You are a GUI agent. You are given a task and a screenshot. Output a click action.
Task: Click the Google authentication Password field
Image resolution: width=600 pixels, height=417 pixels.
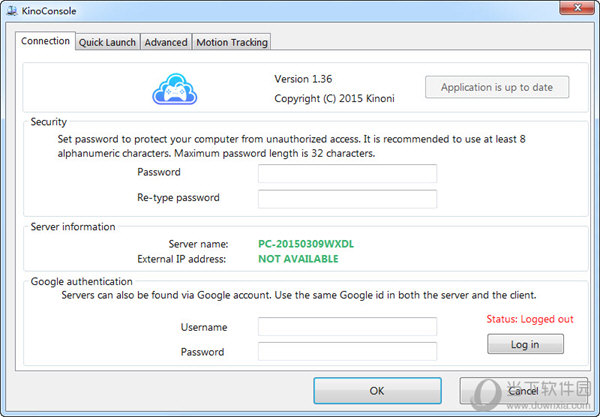[x=347, y=351]
